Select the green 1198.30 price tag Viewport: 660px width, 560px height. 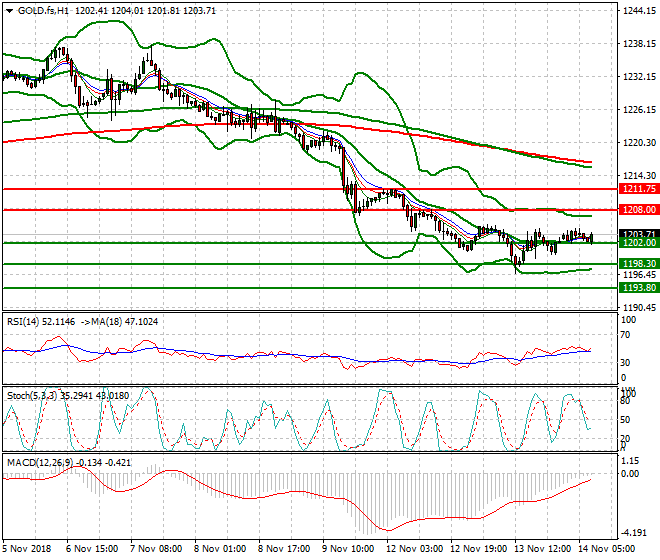pyautogui.click(x=637, y=264)
